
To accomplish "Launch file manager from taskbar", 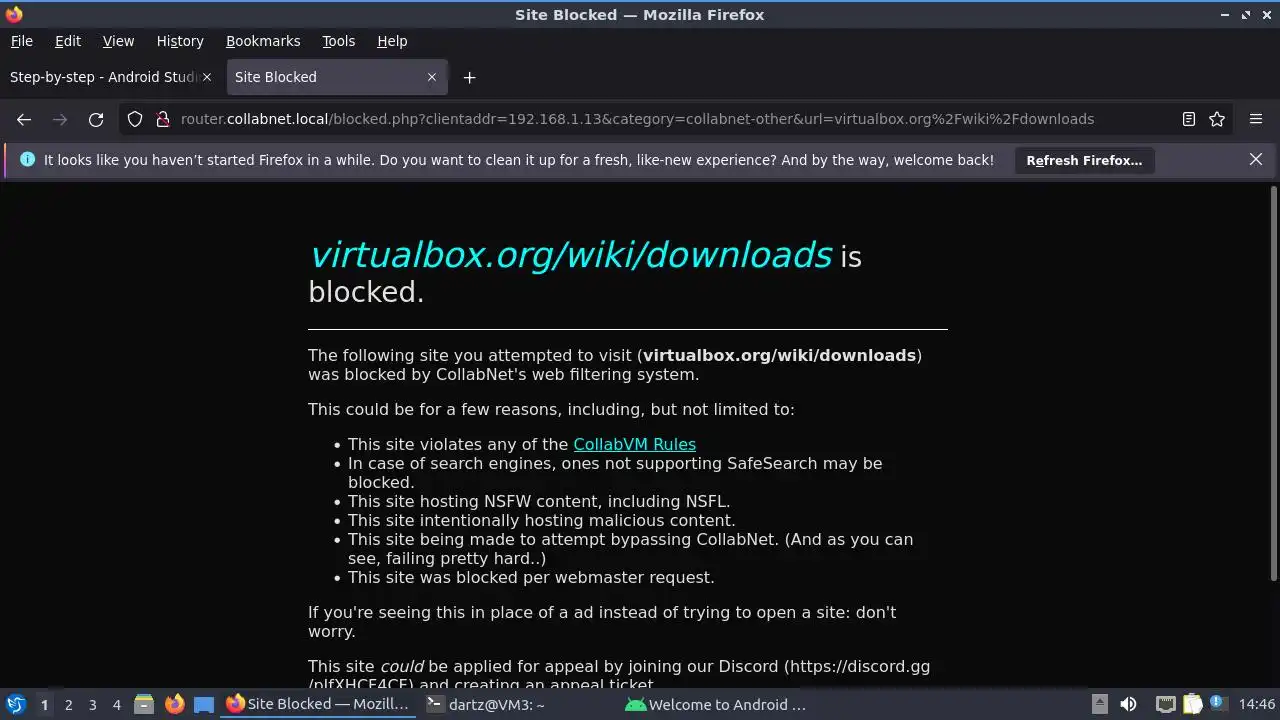I will coord(144,704).
